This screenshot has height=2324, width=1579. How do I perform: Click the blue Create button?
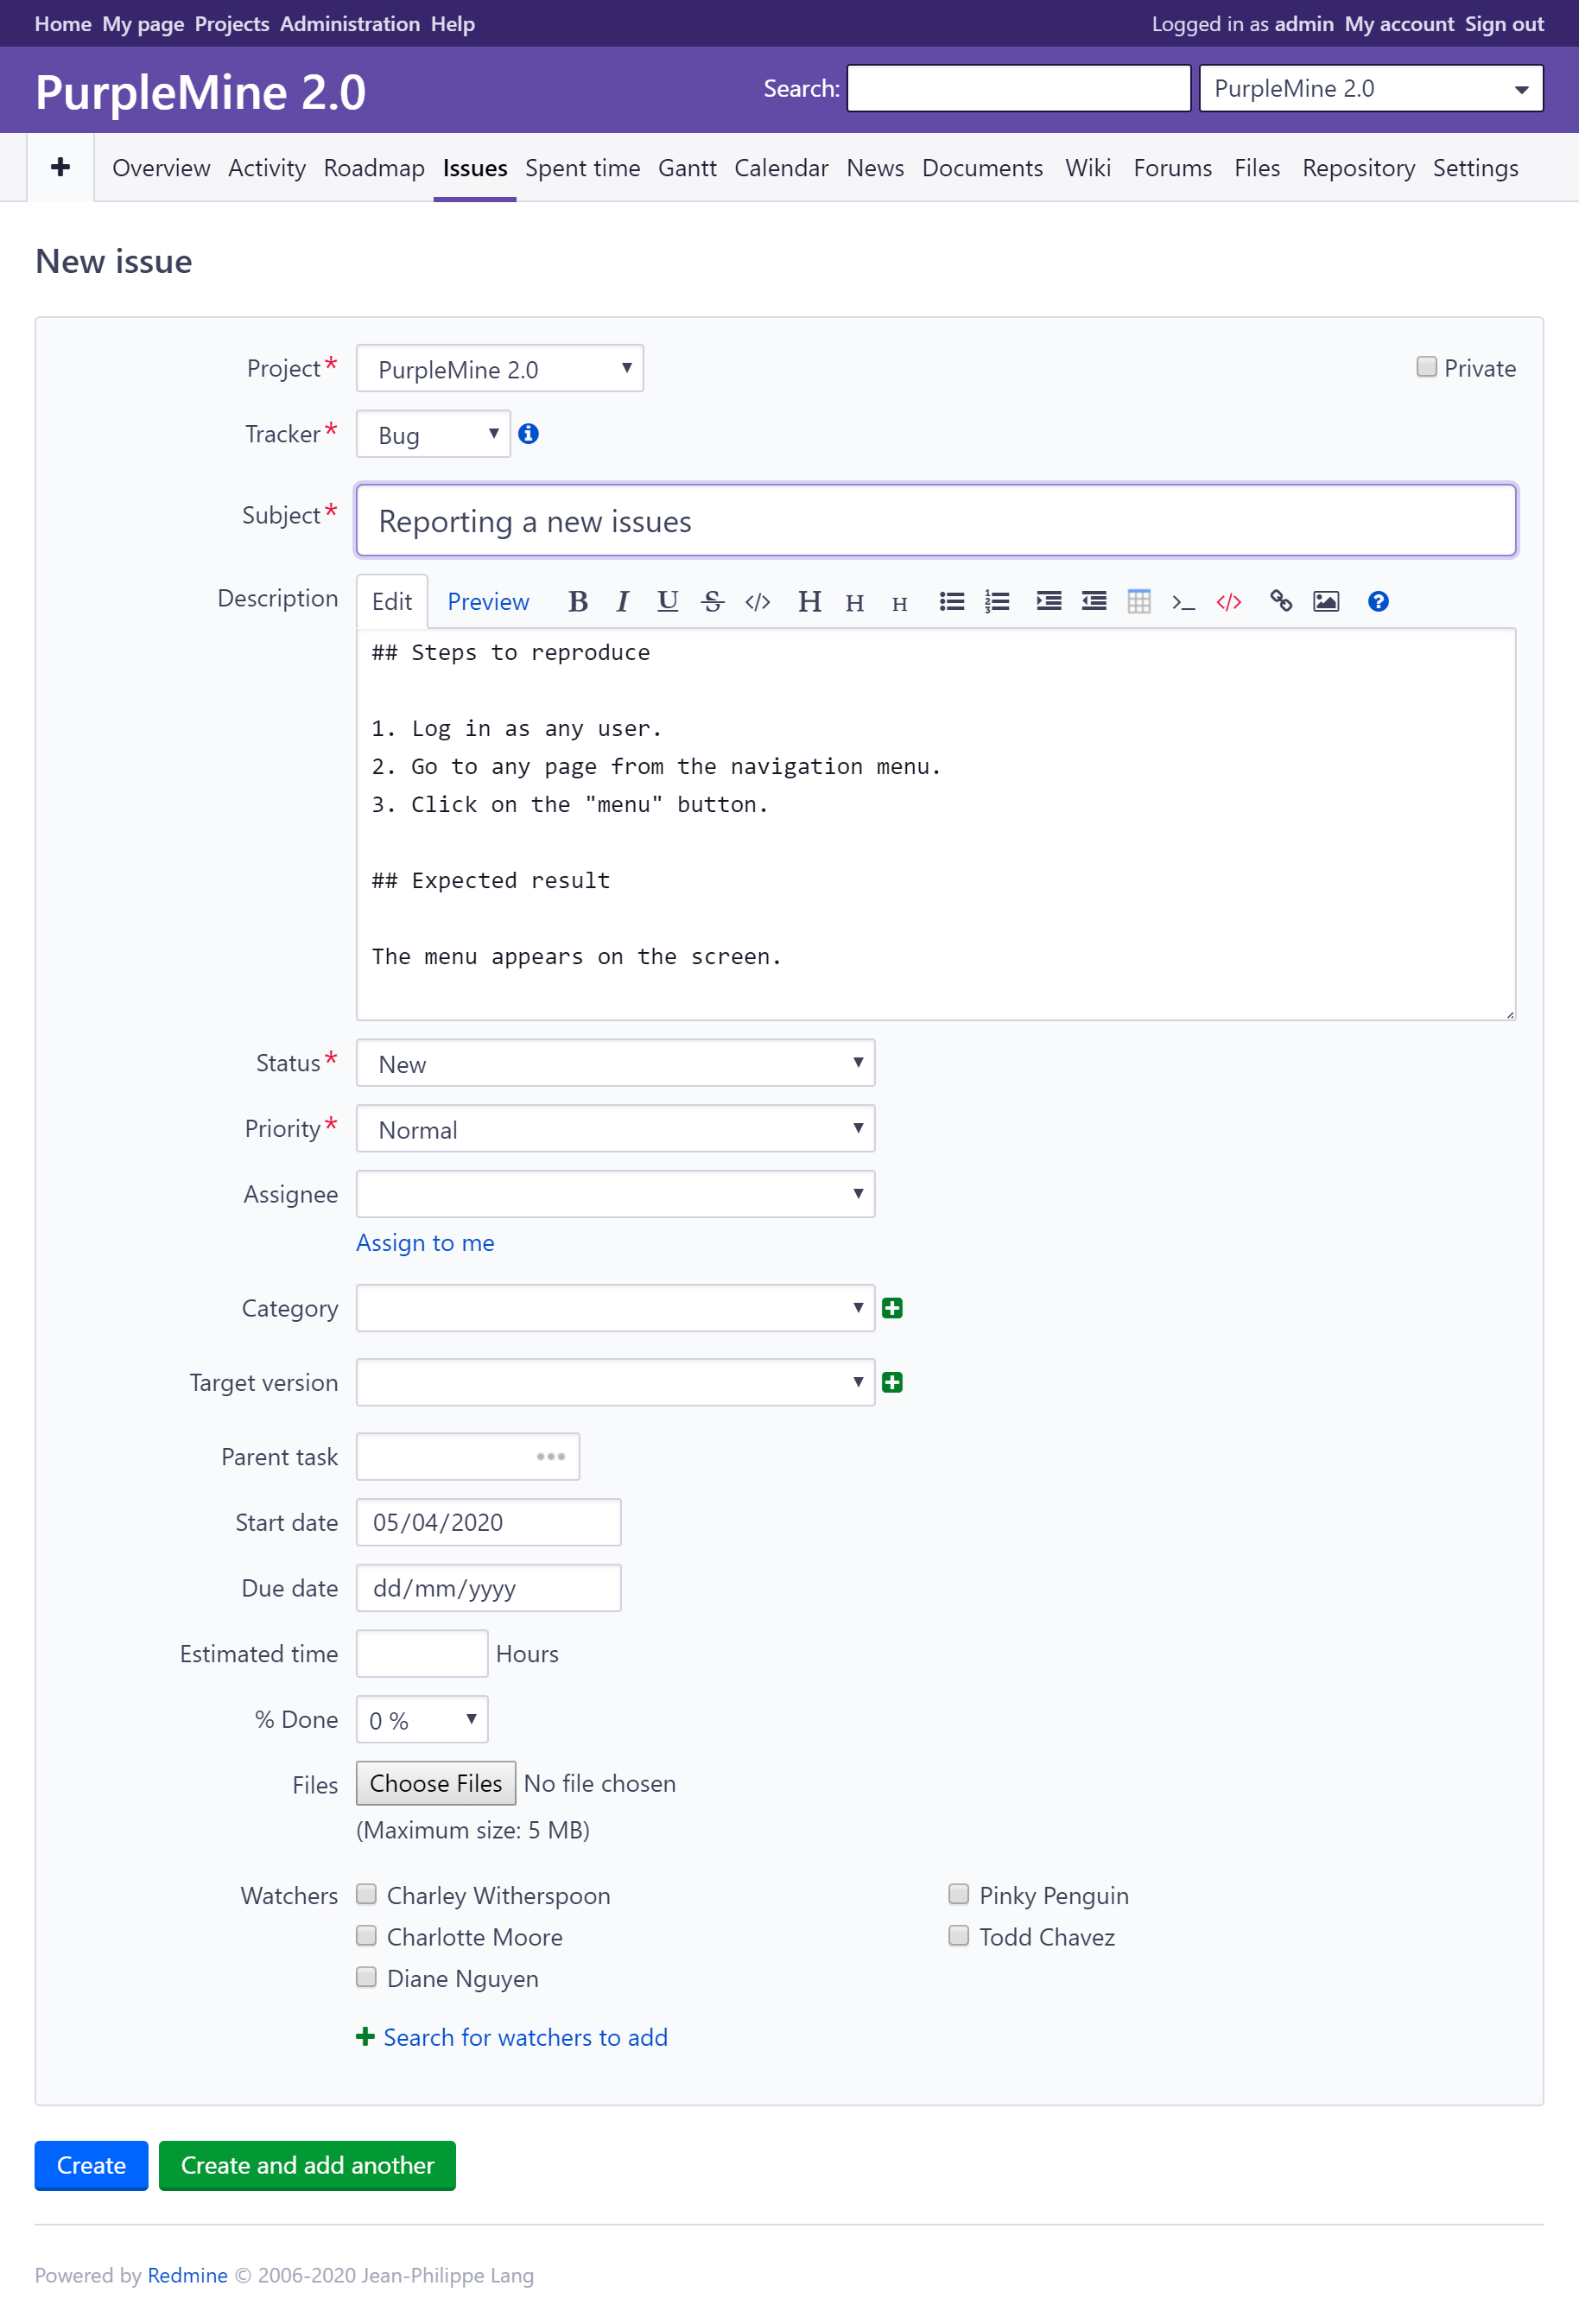(91, 2165)
